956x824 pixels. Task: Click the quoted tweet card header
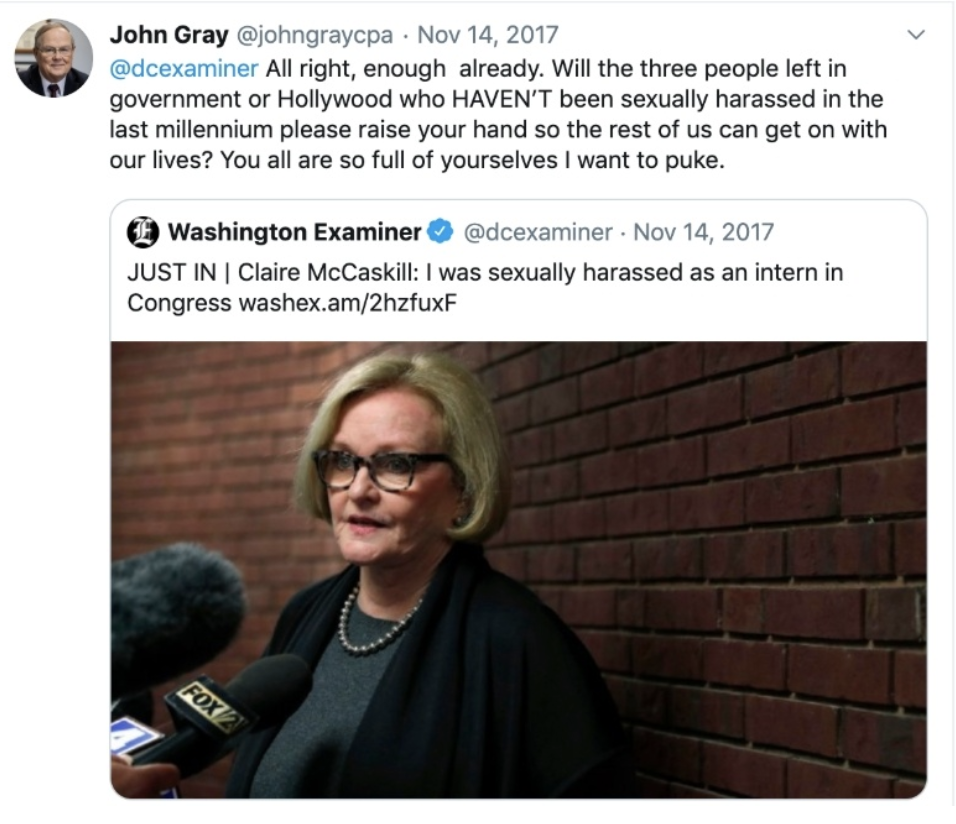coord(451,232)
